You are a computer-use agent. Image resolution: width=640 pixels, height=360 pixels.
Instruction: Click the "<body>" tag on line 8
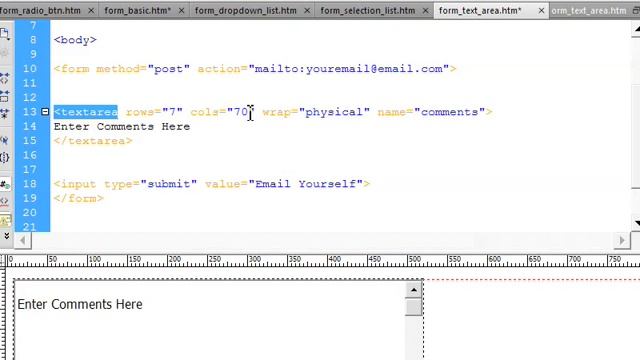[75, 40]
